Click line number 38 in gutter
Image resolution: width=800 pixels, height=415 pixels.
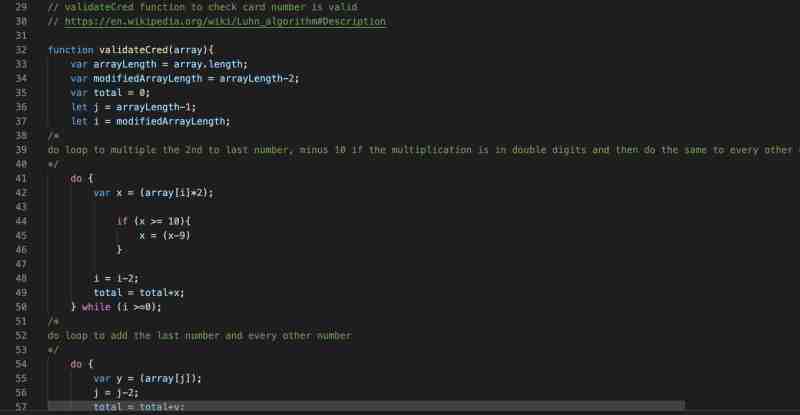click(x=21, y=136)
